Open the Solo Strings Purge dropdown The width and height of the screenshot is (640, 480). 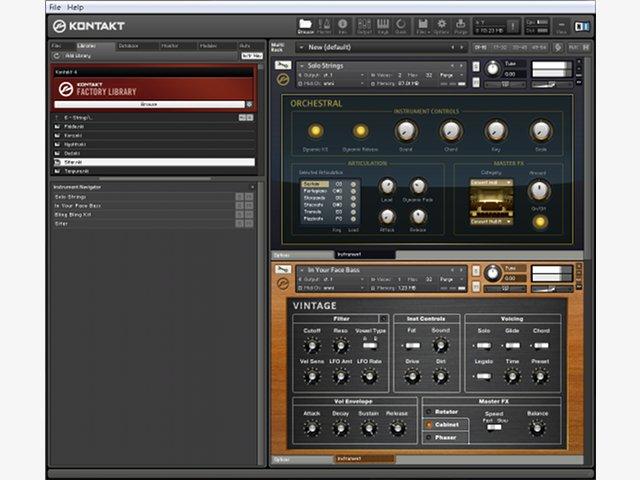[452, 76]
